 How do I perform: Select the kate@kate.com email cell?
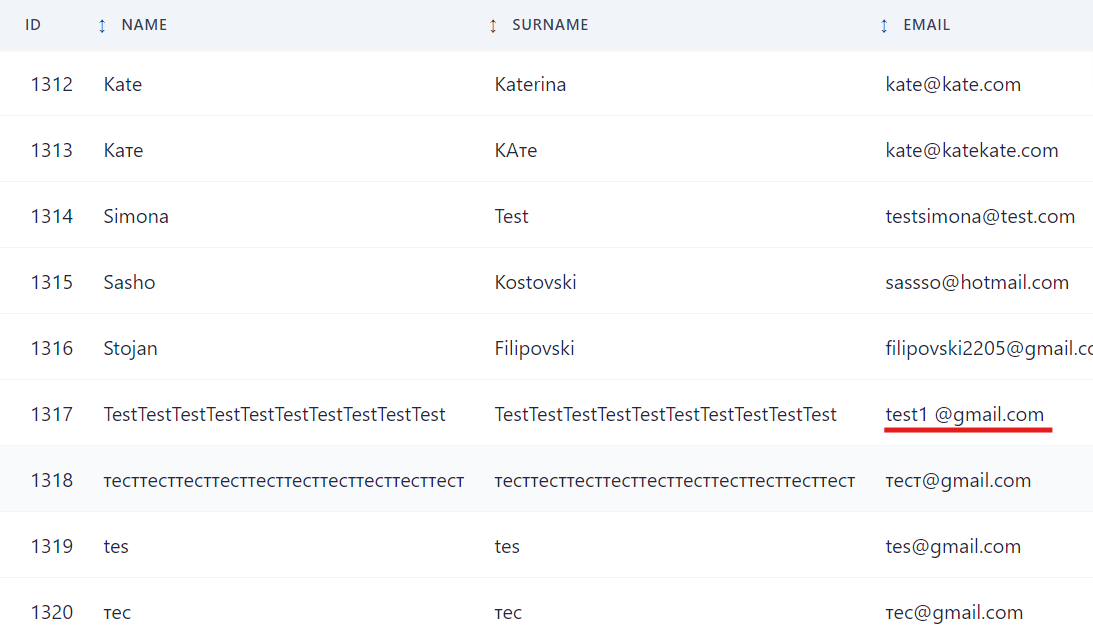point(953,84)
